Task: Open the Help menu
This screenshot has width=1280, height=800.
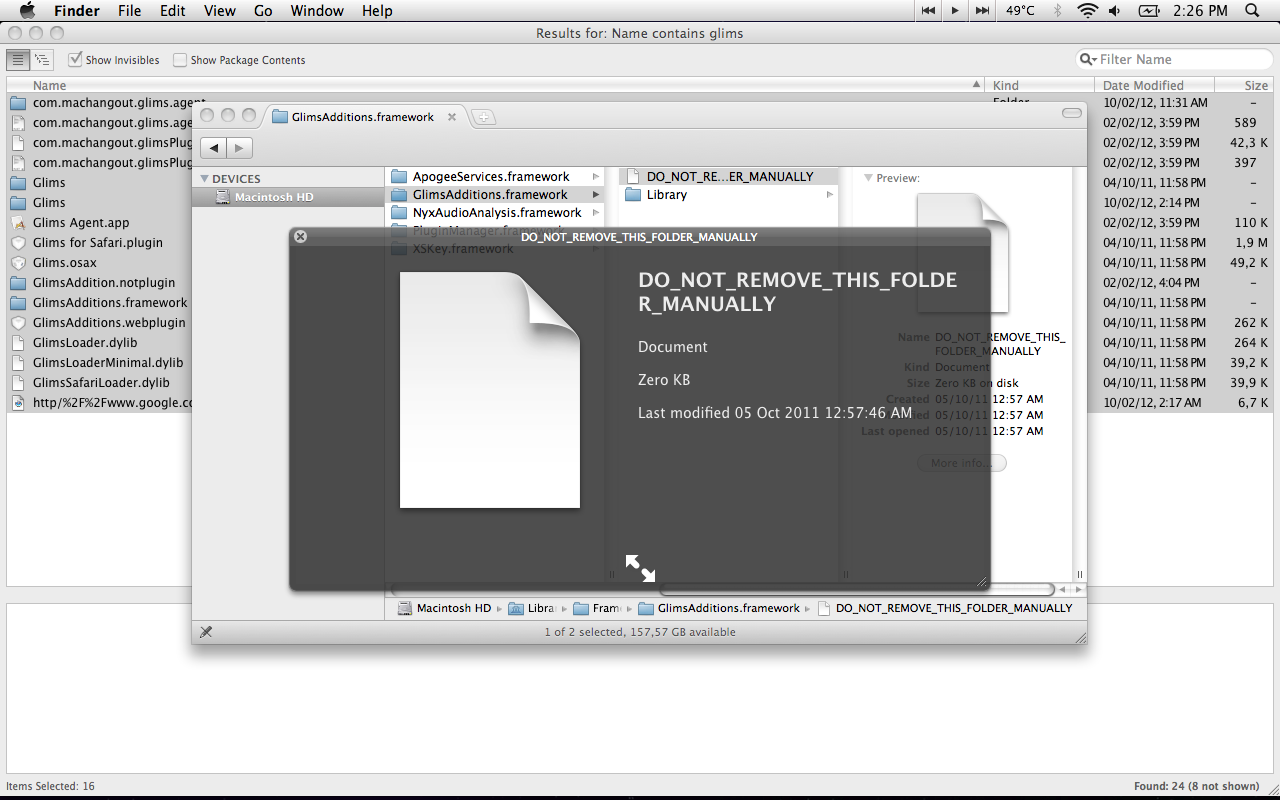Action: pos(377,11)
